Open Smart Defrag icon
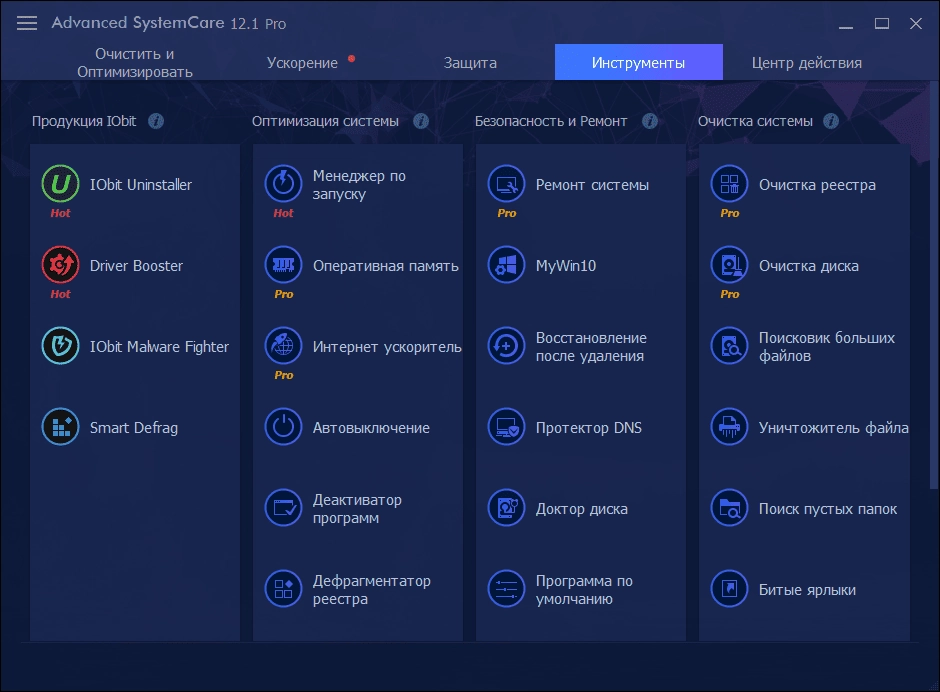This screenshot has height=692, width=940. point(61,426)
